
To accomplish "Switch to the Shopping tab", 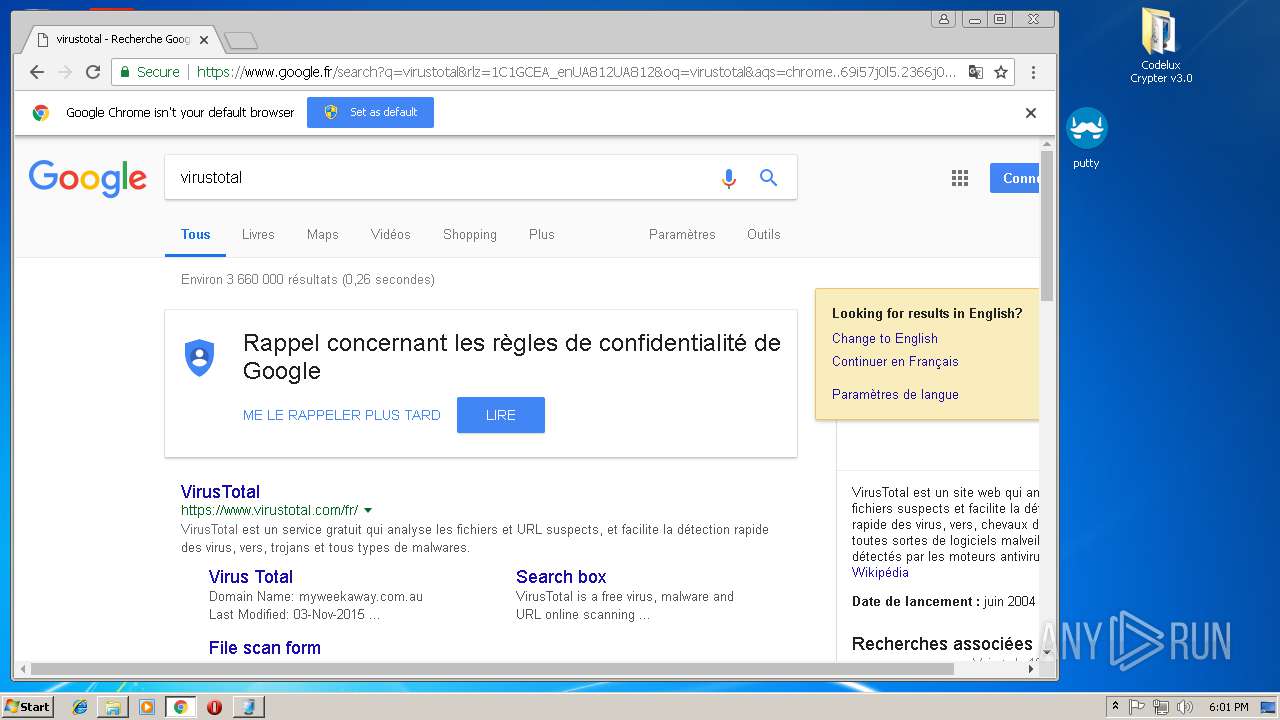I will tap(470, 234).
